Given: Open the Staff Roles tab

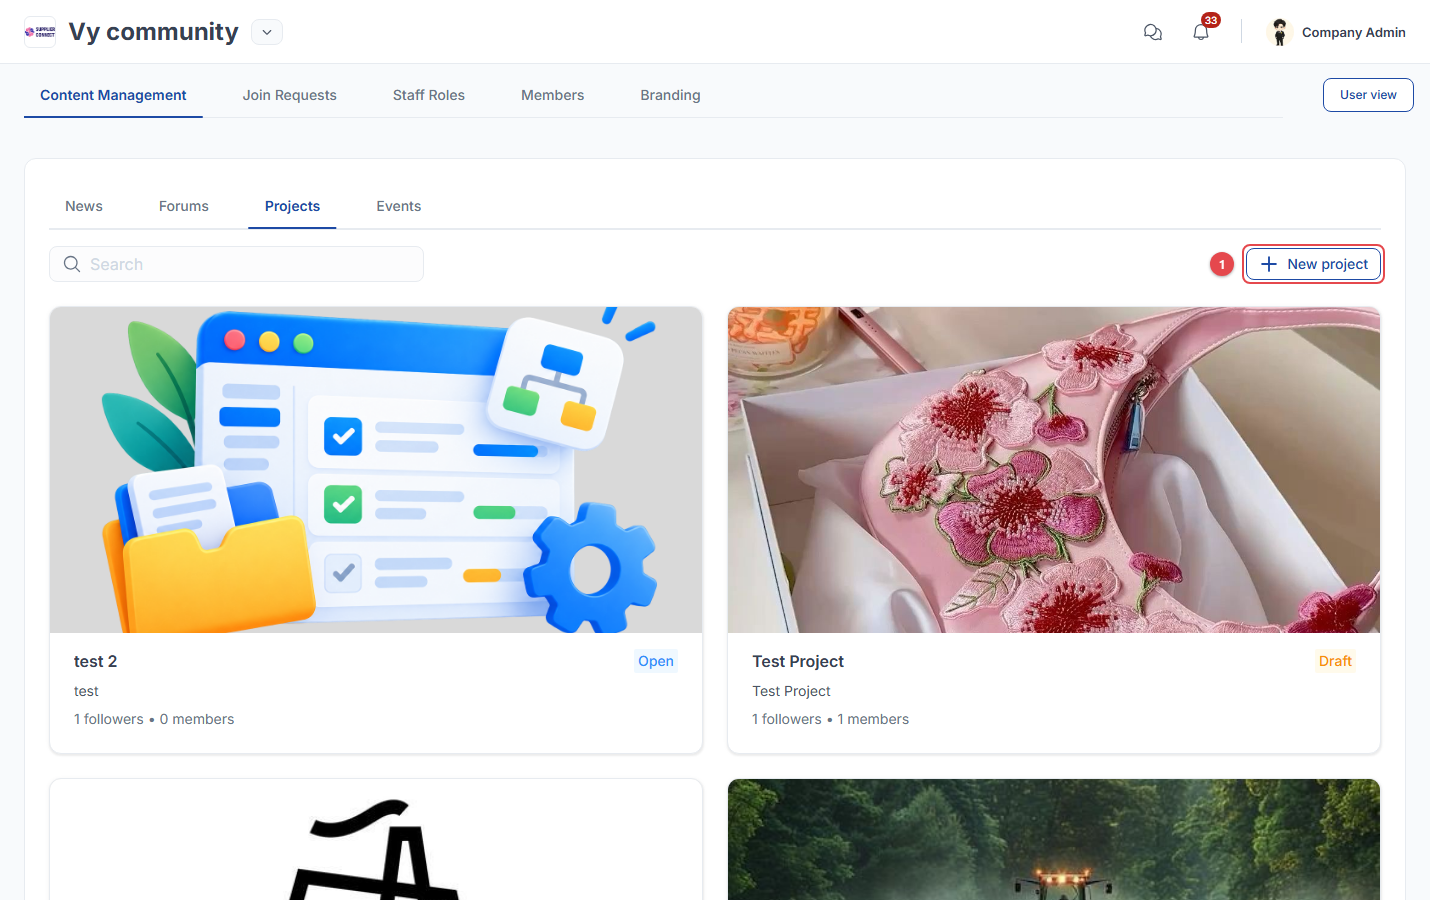Looking at the screenshot, I should click(429, 95).
